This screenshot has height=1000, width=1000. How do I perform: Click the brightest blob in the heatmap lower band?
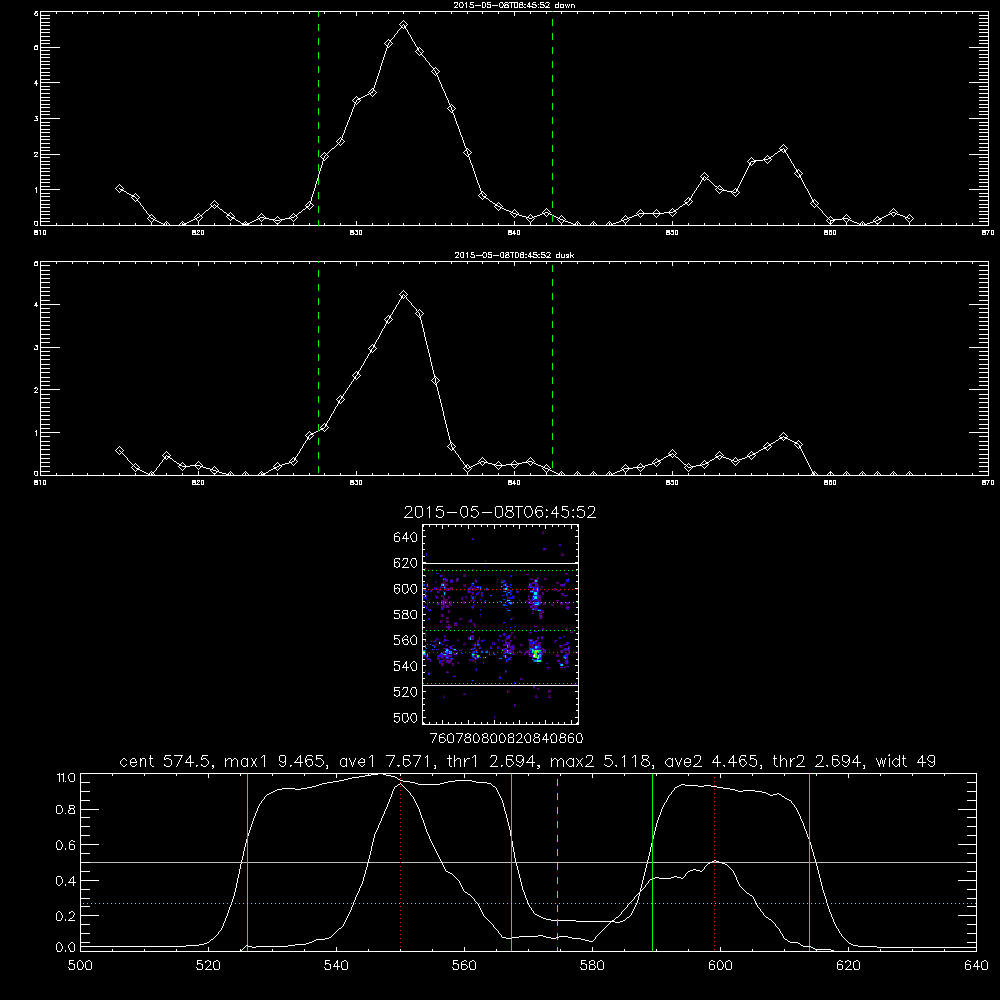(536, 653)
